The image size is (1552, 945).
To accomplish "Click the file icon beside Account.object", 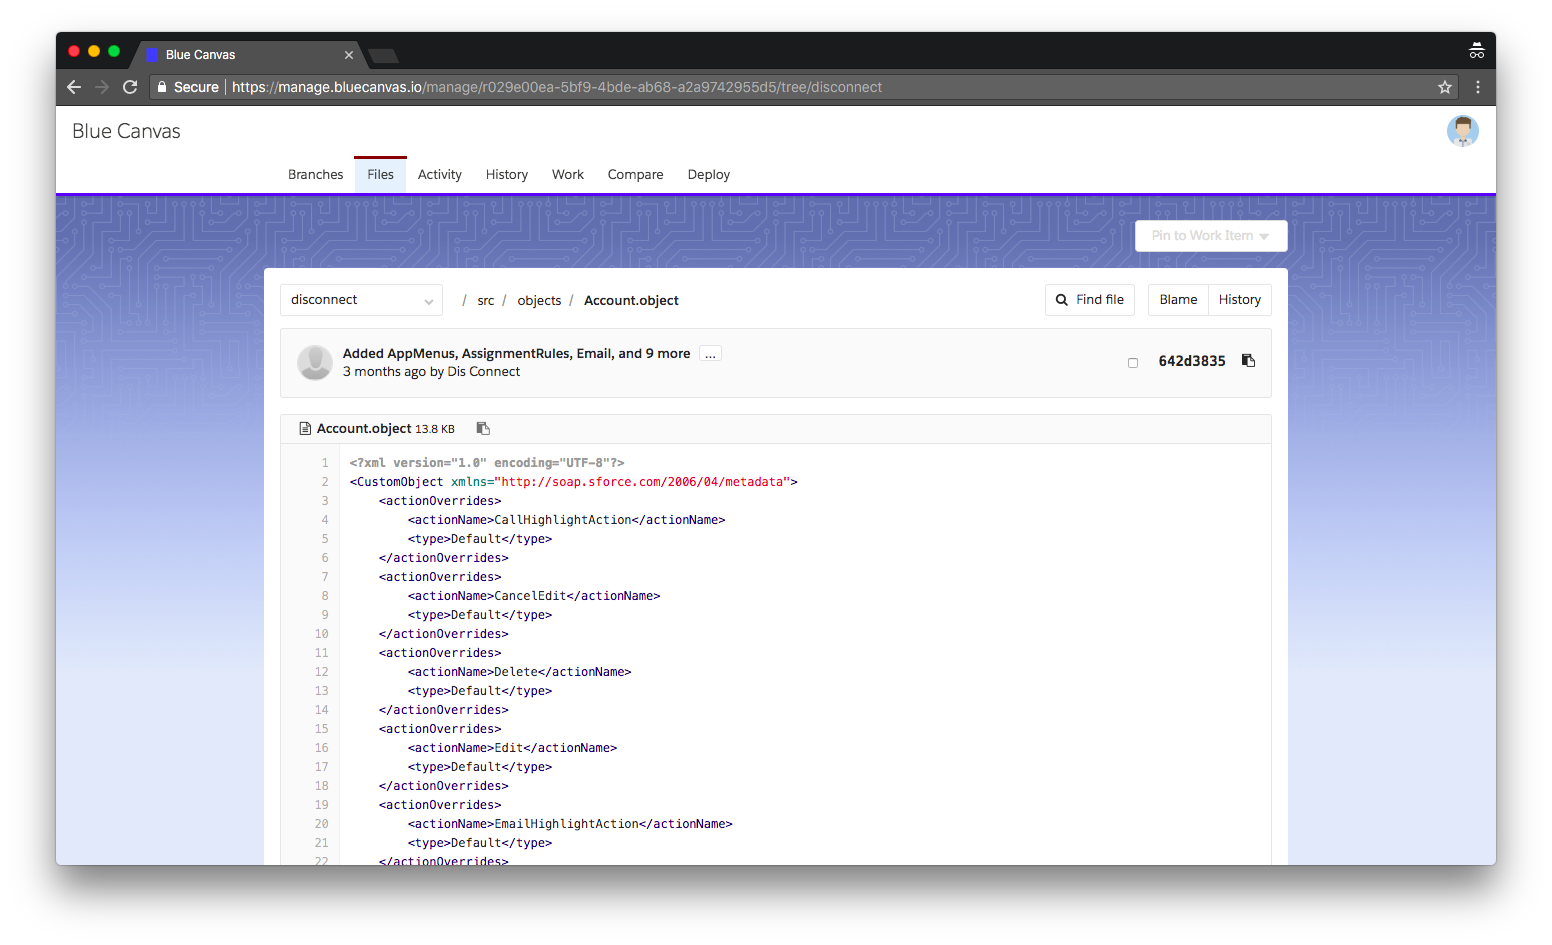I will (305, 428).
